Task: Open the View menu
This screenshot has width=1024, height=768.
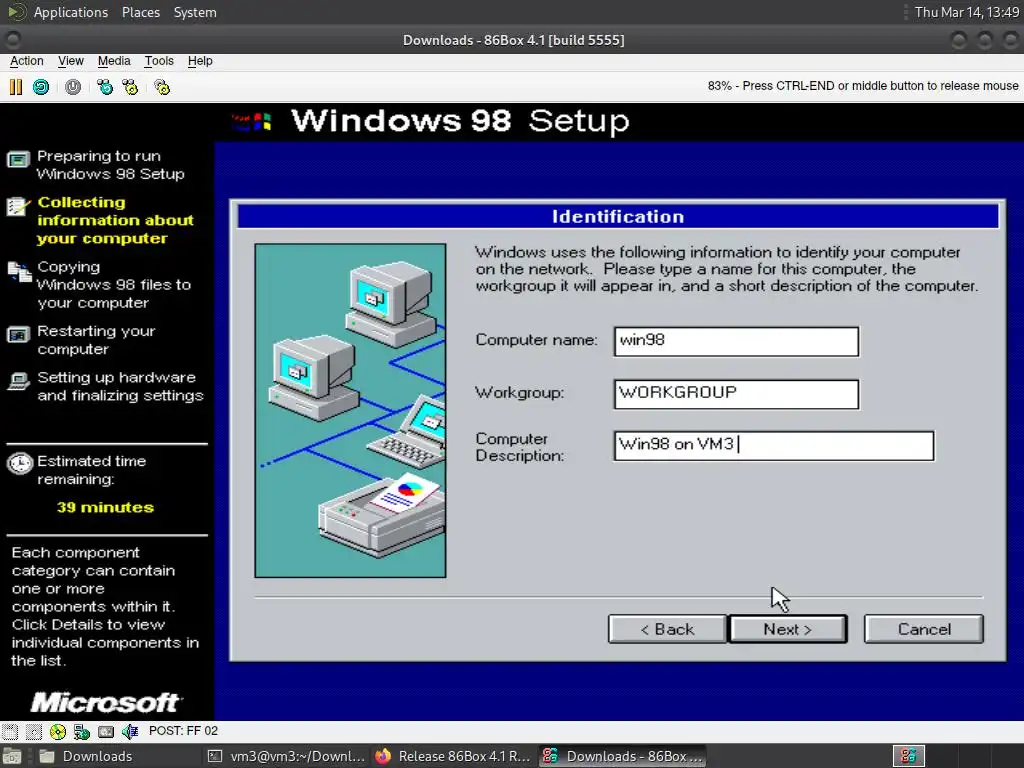Action: pyautogui.click(x=71, y=61)
